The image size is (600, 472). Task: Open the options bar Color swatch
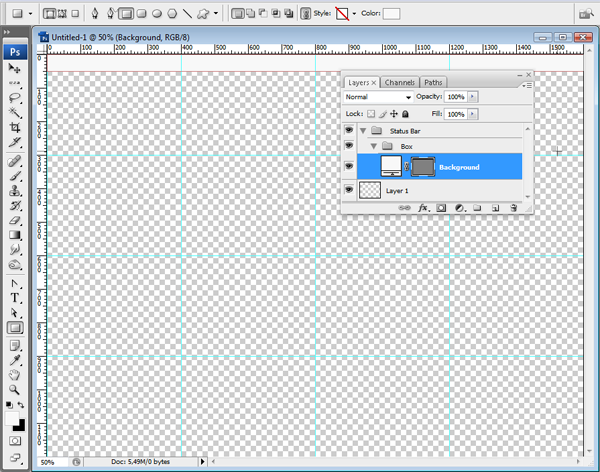click(391, 14)
